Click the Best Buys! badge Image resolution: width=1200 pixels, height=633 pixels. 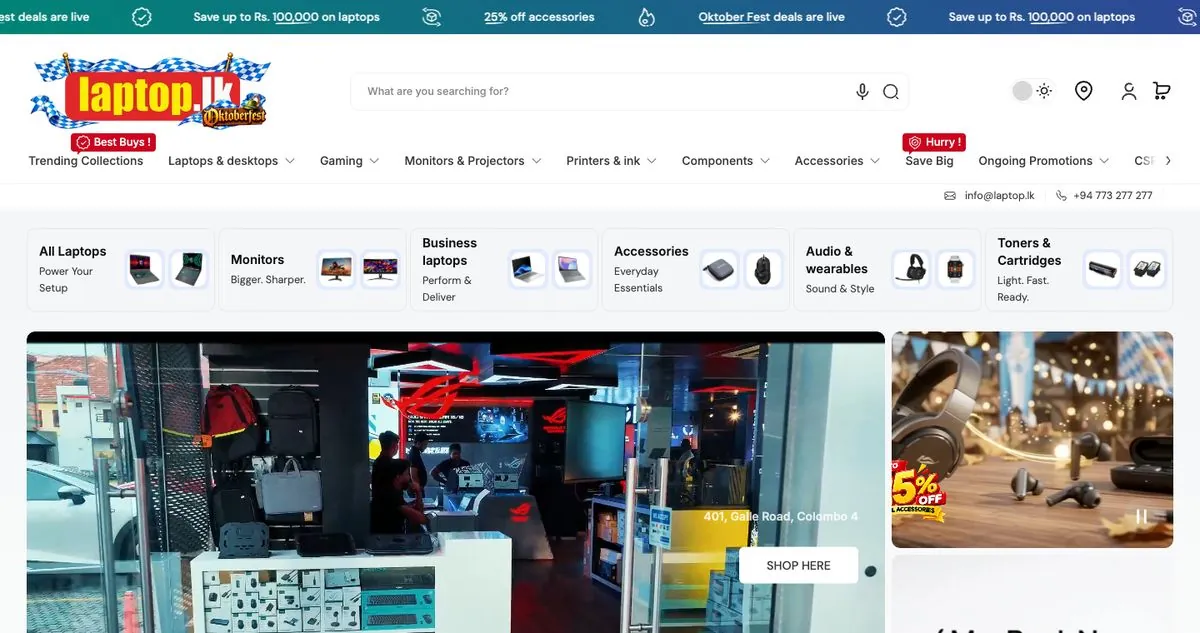click(113, 142)
